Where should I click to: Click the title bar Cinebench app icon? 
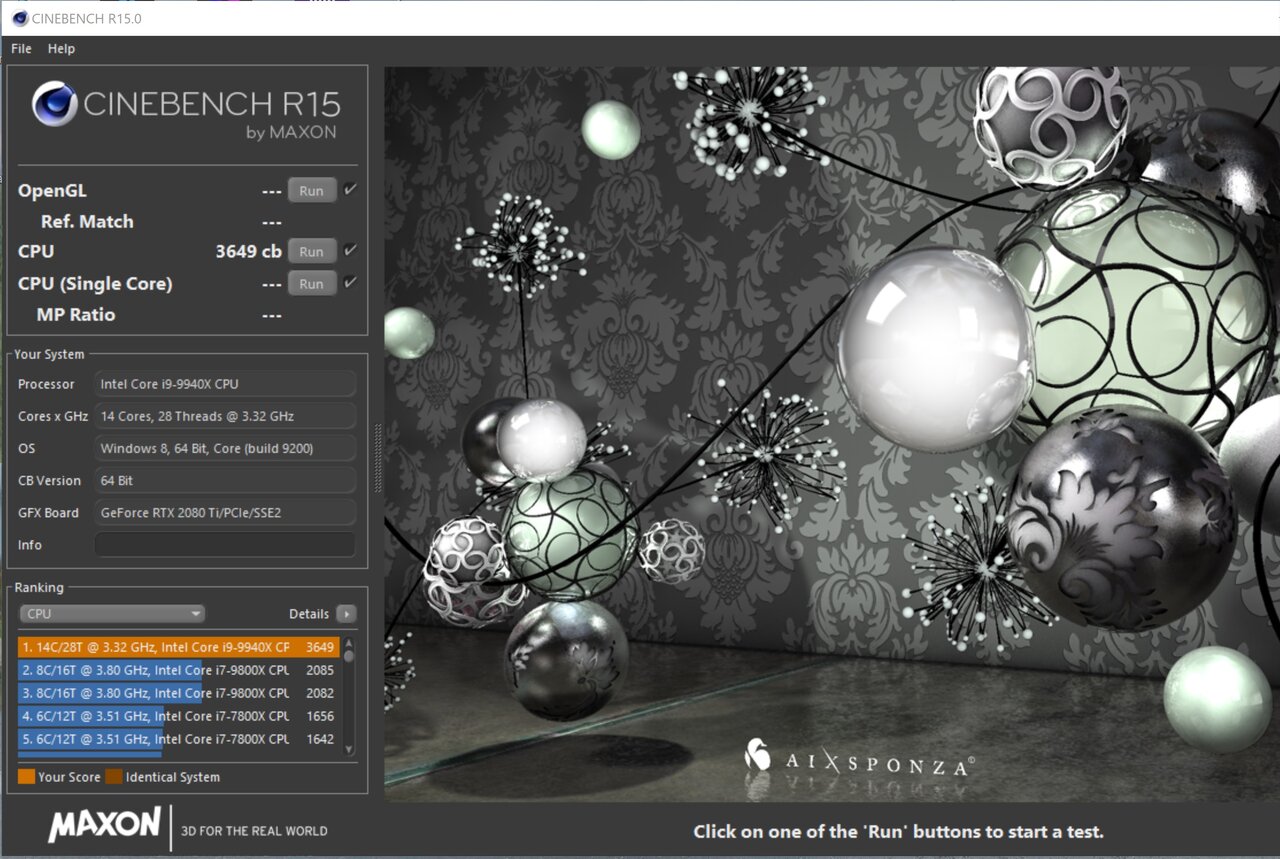[x=19, y=17]
